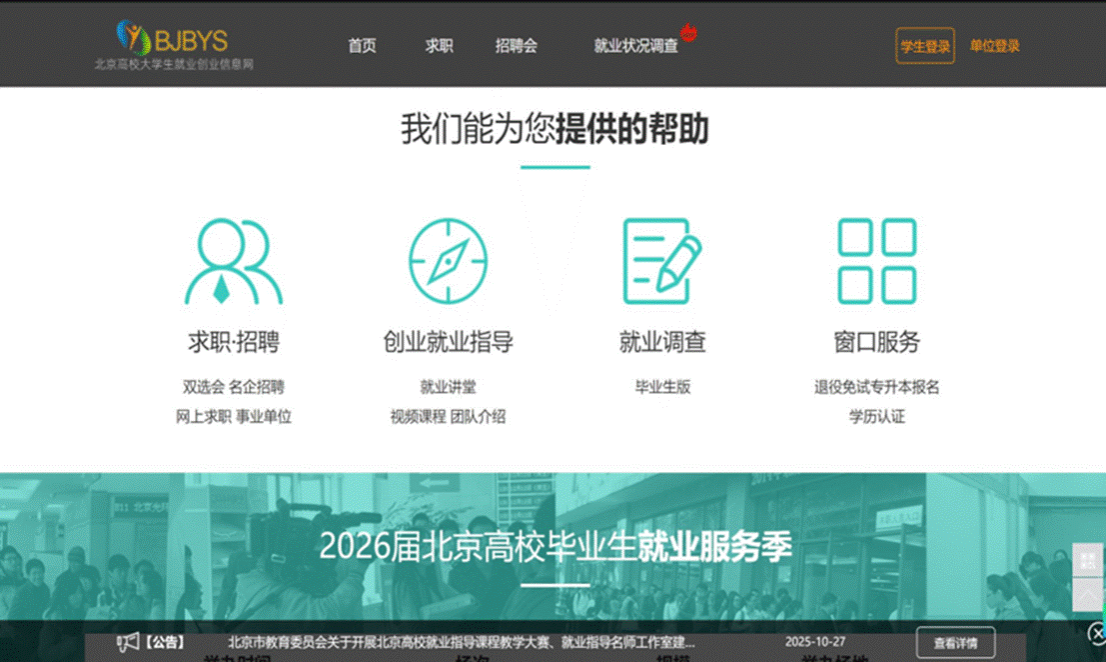Click the megaphone 公告 icon

[128, 642]
